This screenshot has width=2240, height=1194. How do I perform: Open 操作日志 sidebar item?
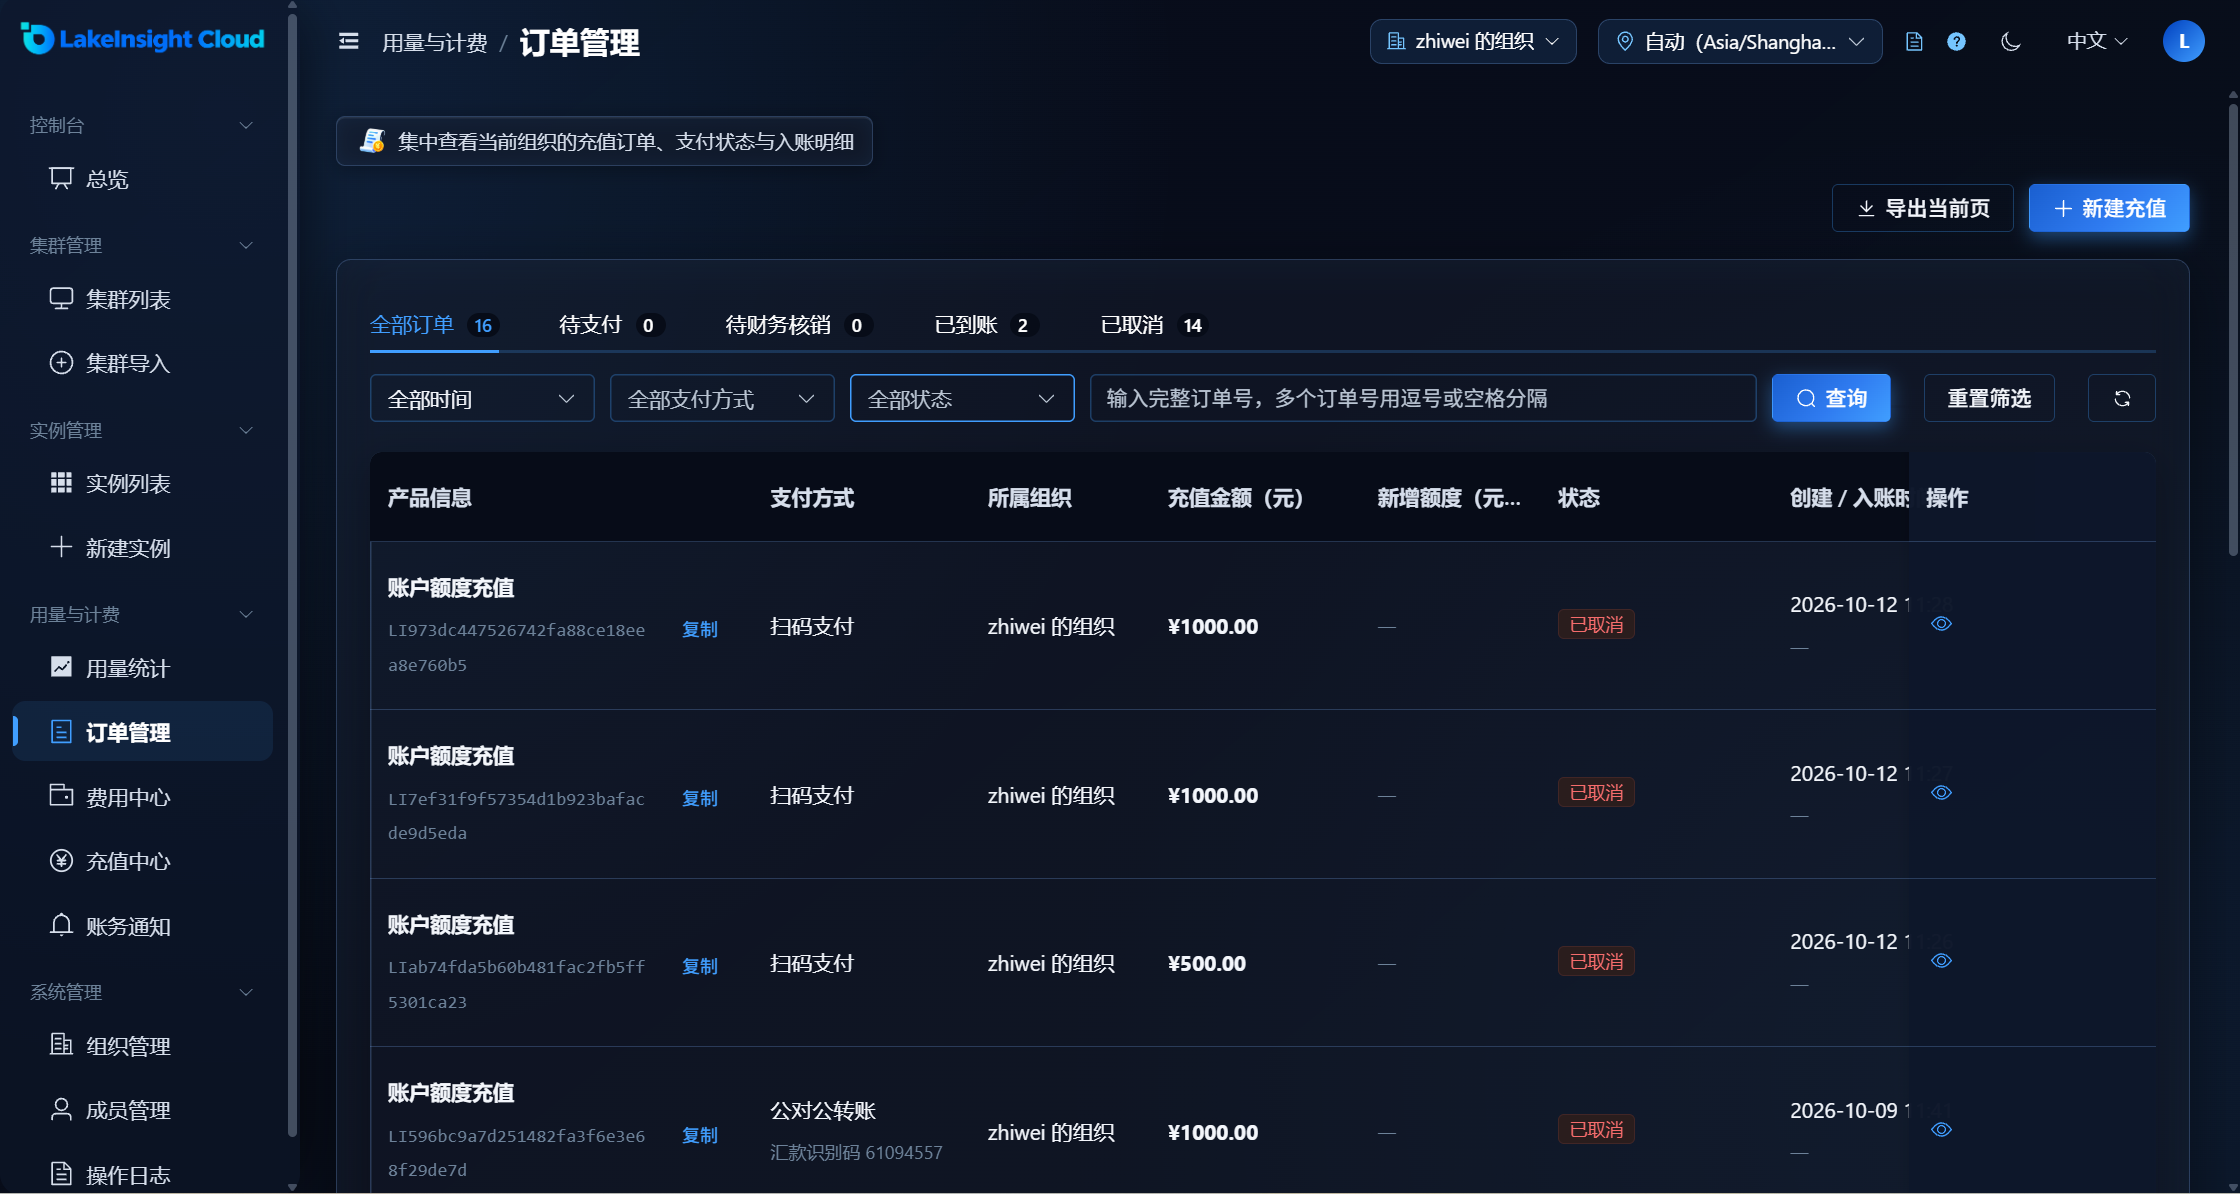click(143, 1174)
